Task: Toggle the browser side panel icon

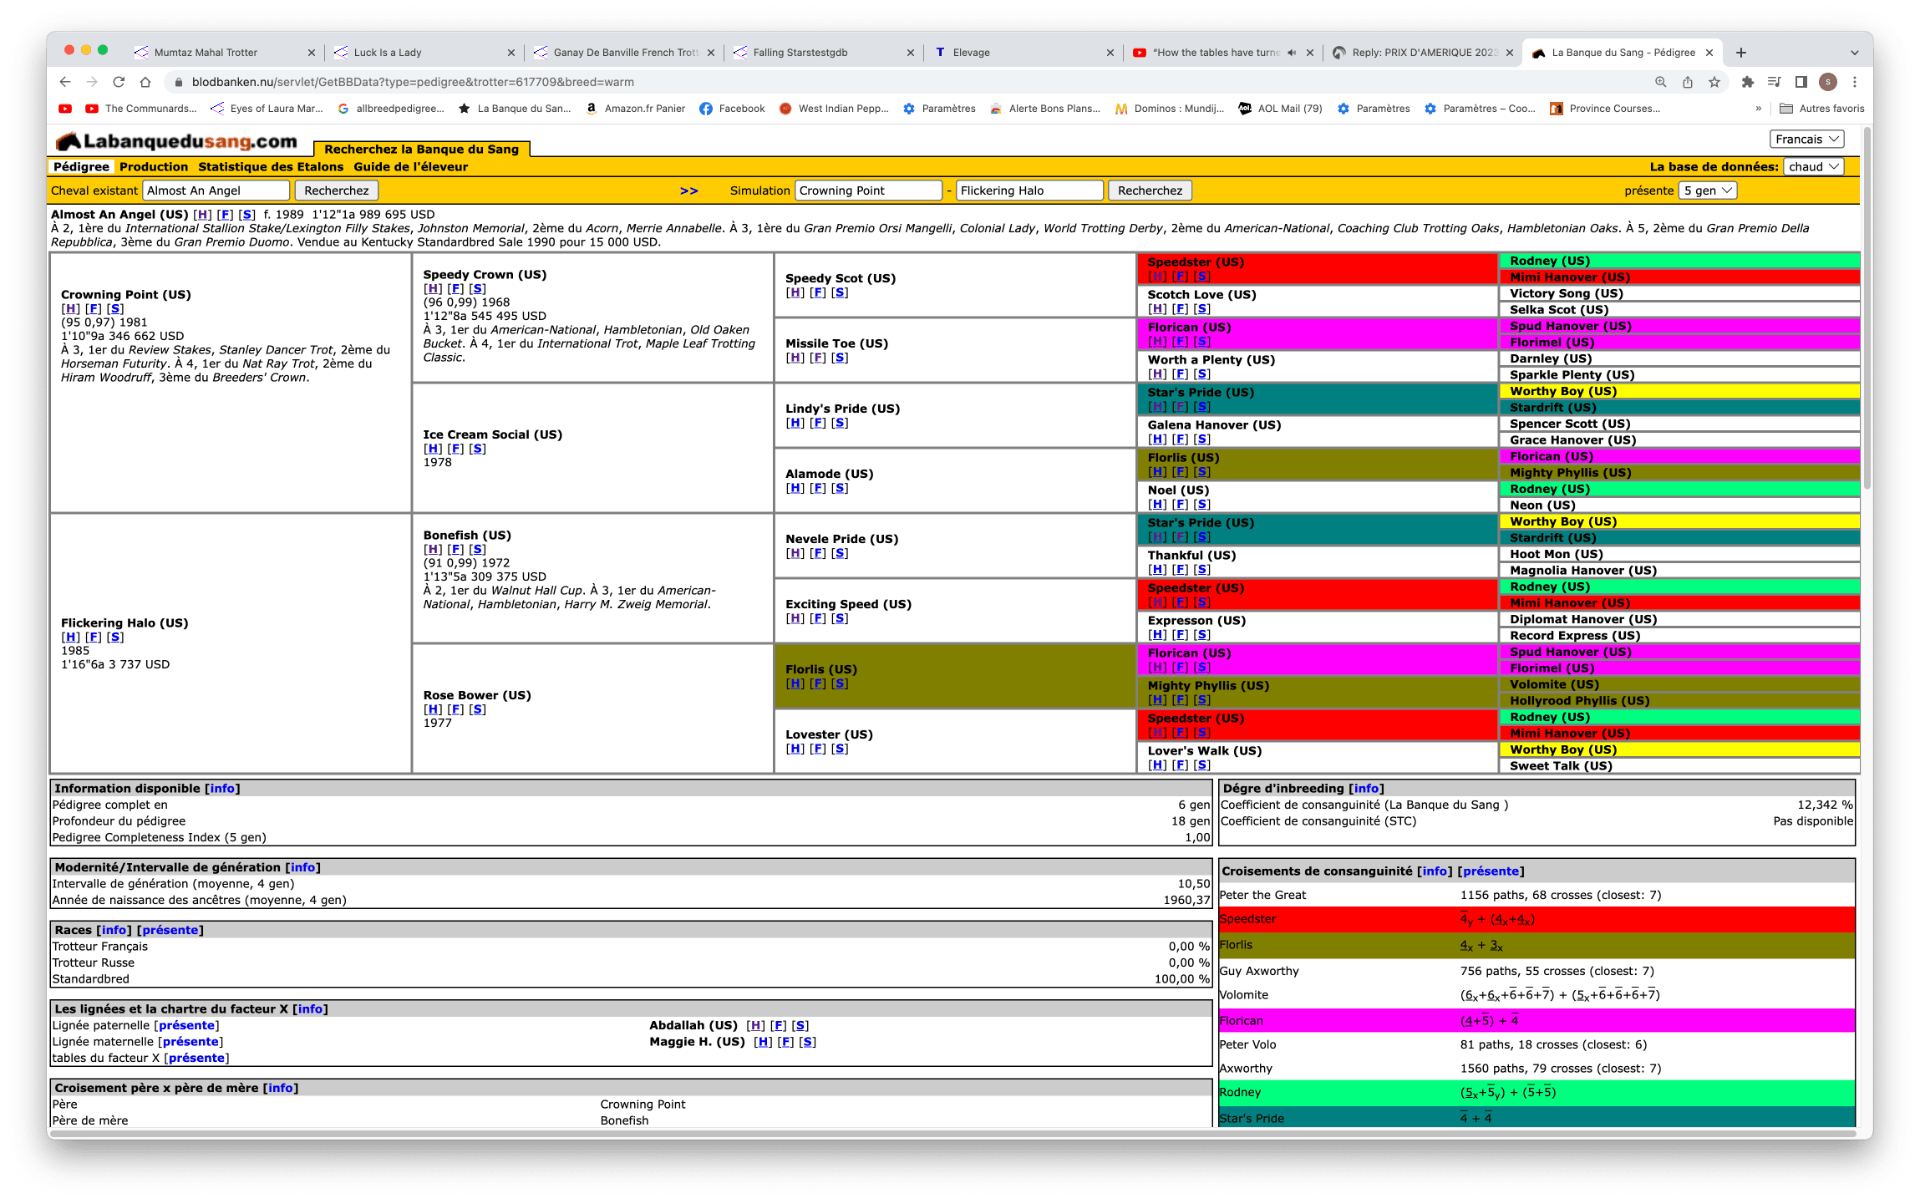Action: 1800,82
